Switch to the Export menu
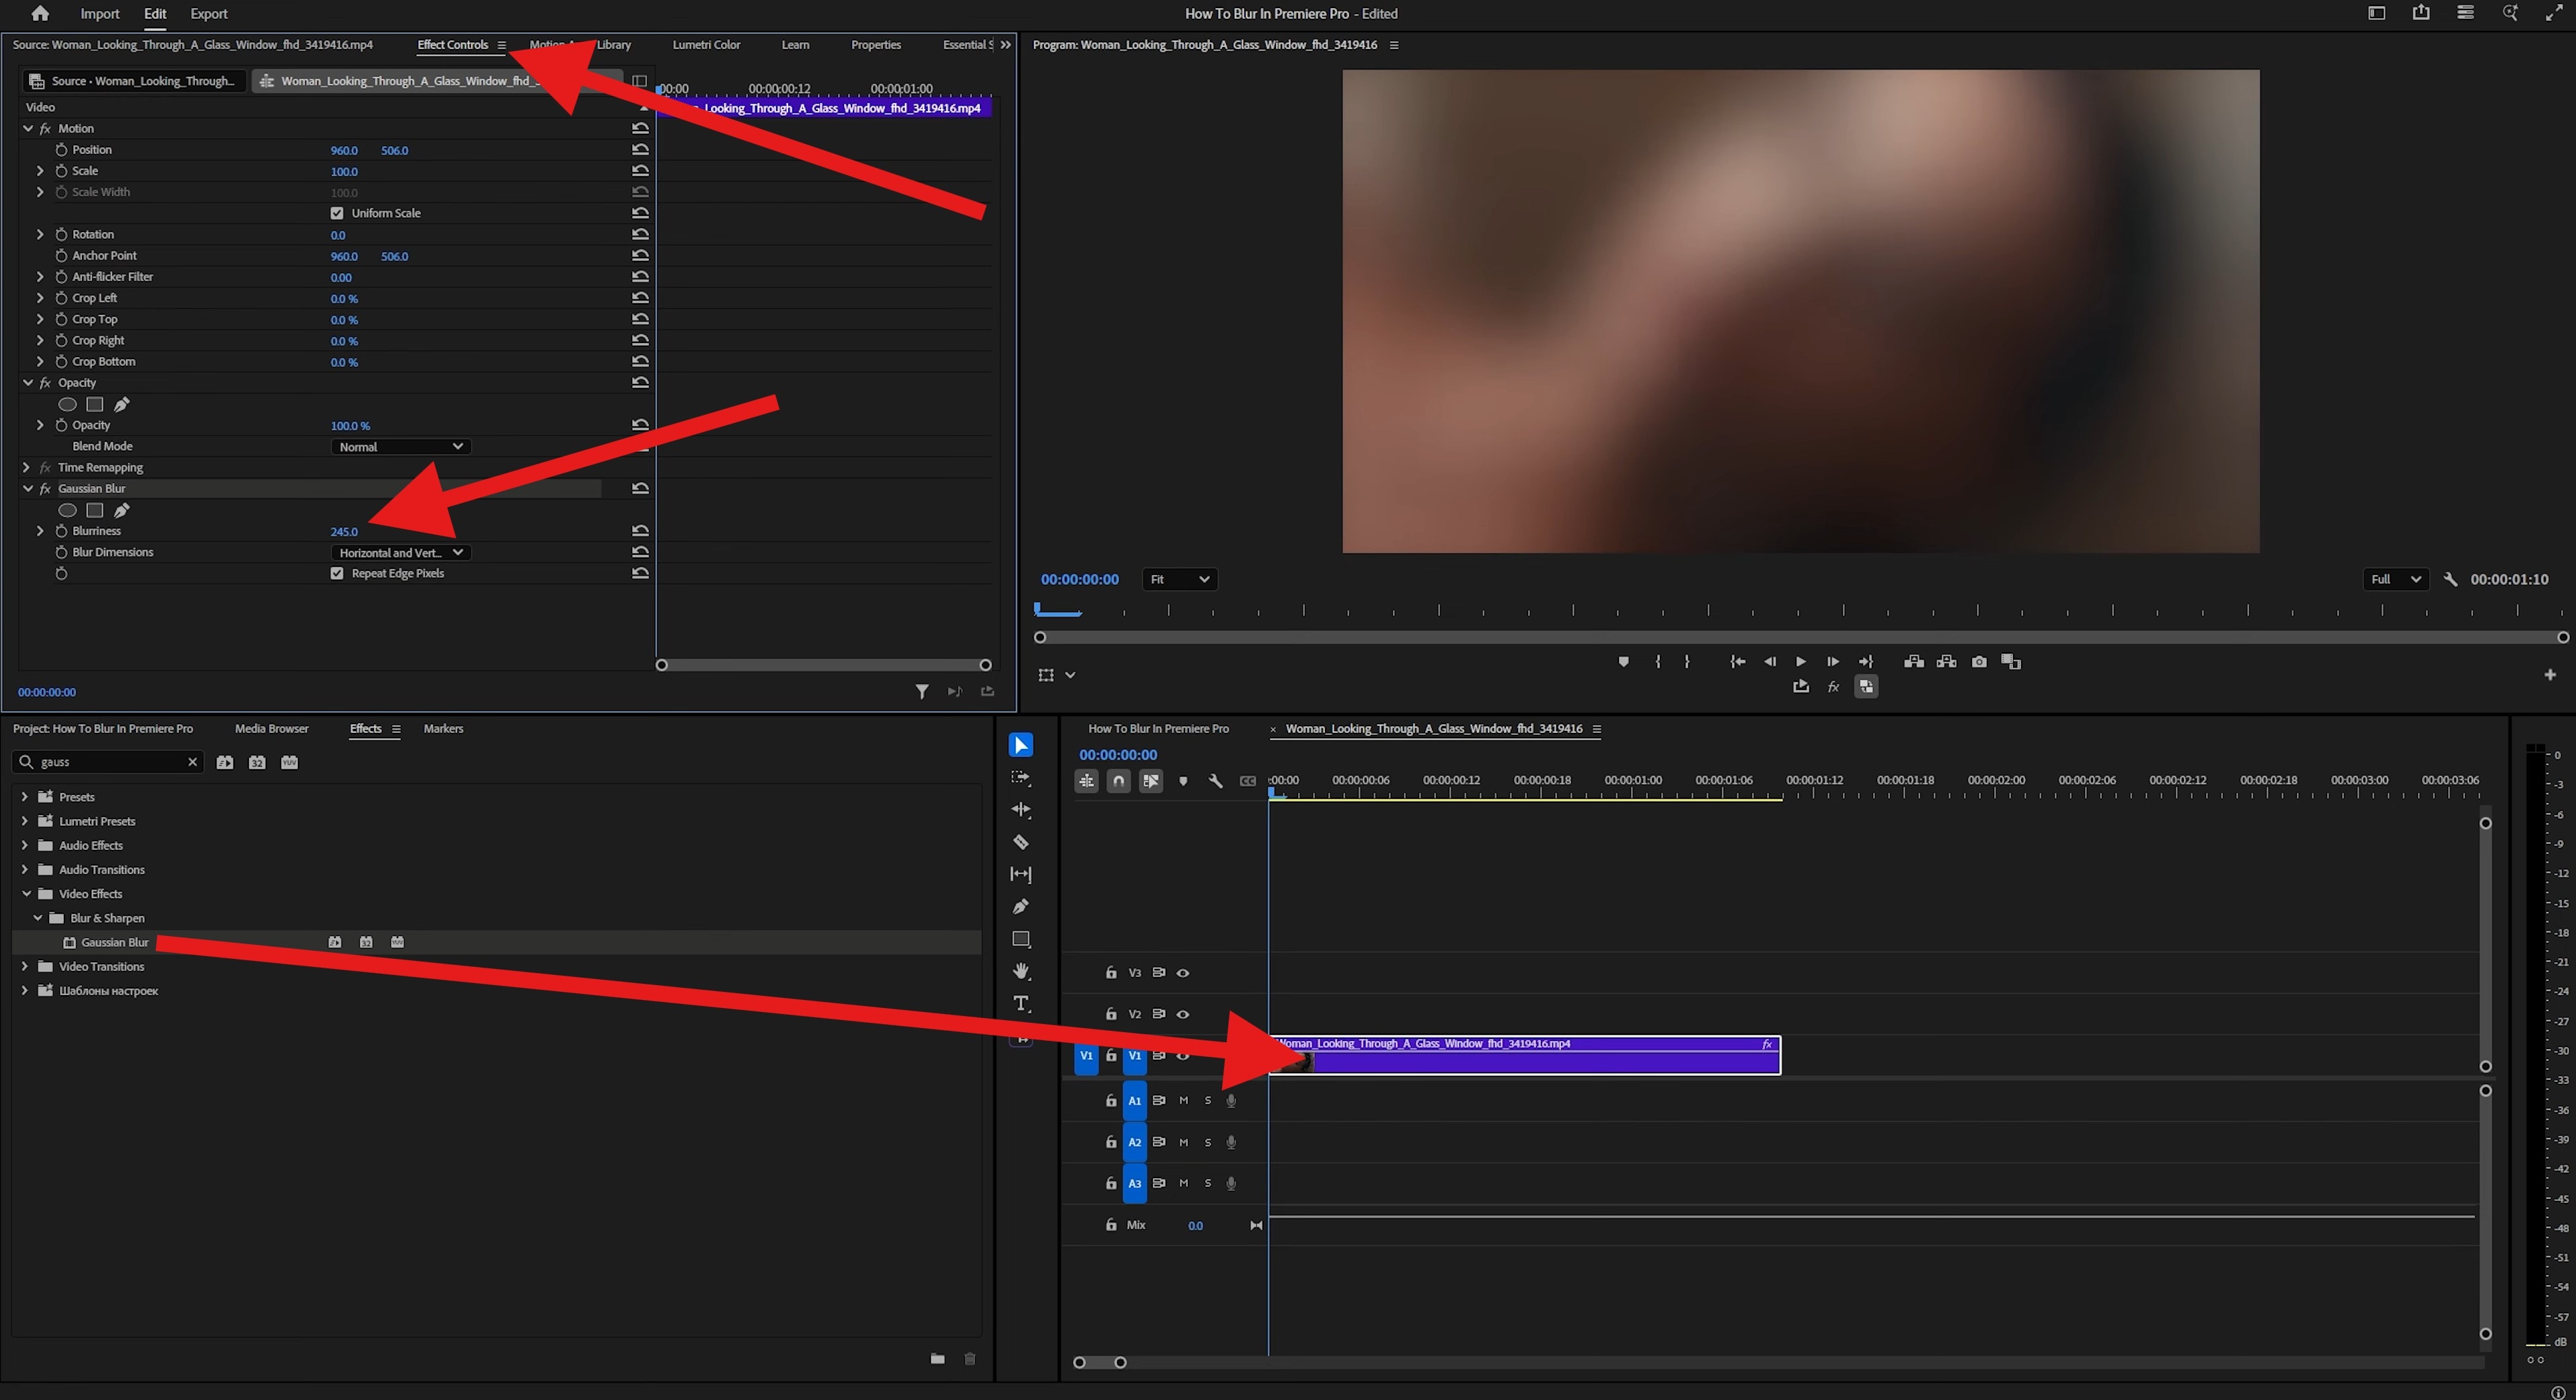2576x1400 pixels. click(x=208, y=13)
